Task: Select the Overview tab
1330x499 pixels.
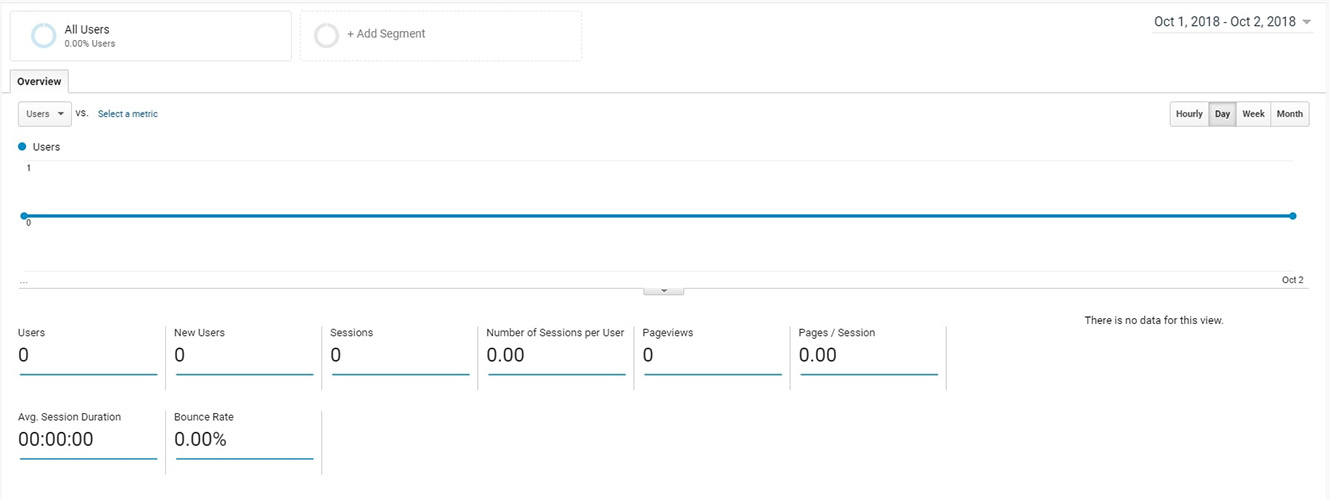Action: pyautogui.click(x=39, y=82)
